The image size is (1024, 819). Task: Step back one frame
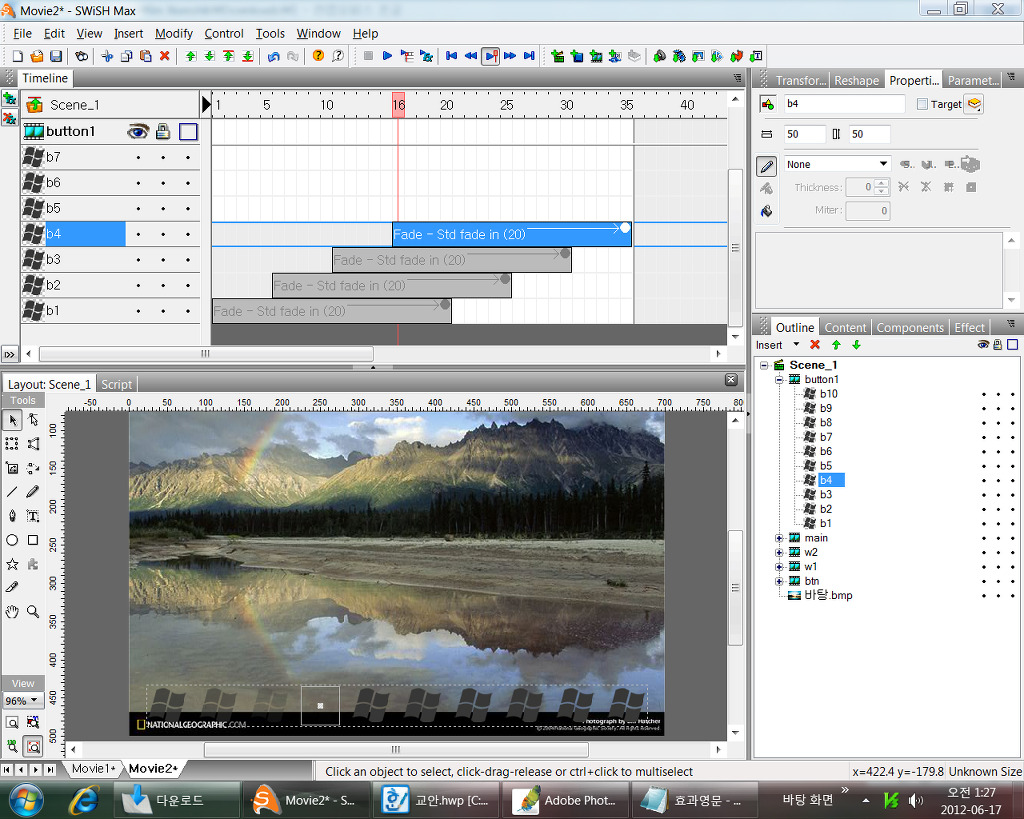471,56
